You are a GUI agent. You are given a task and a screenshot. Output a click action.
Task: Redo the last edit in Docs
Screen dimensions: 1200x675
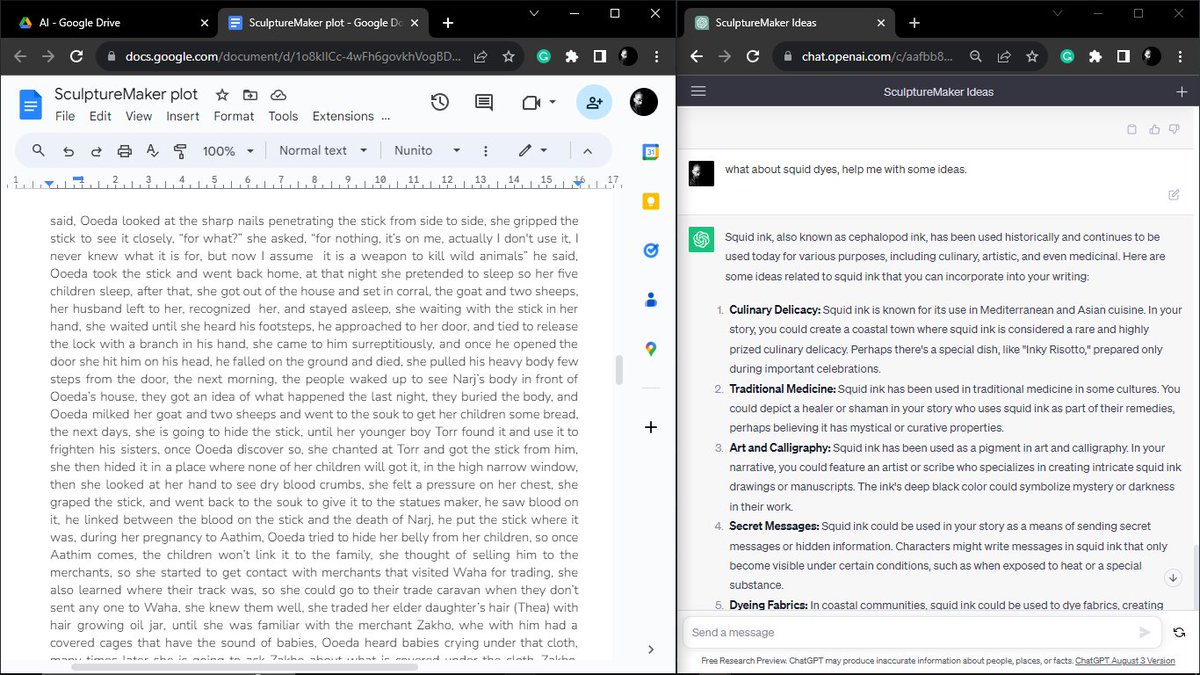tap(96, 151)
